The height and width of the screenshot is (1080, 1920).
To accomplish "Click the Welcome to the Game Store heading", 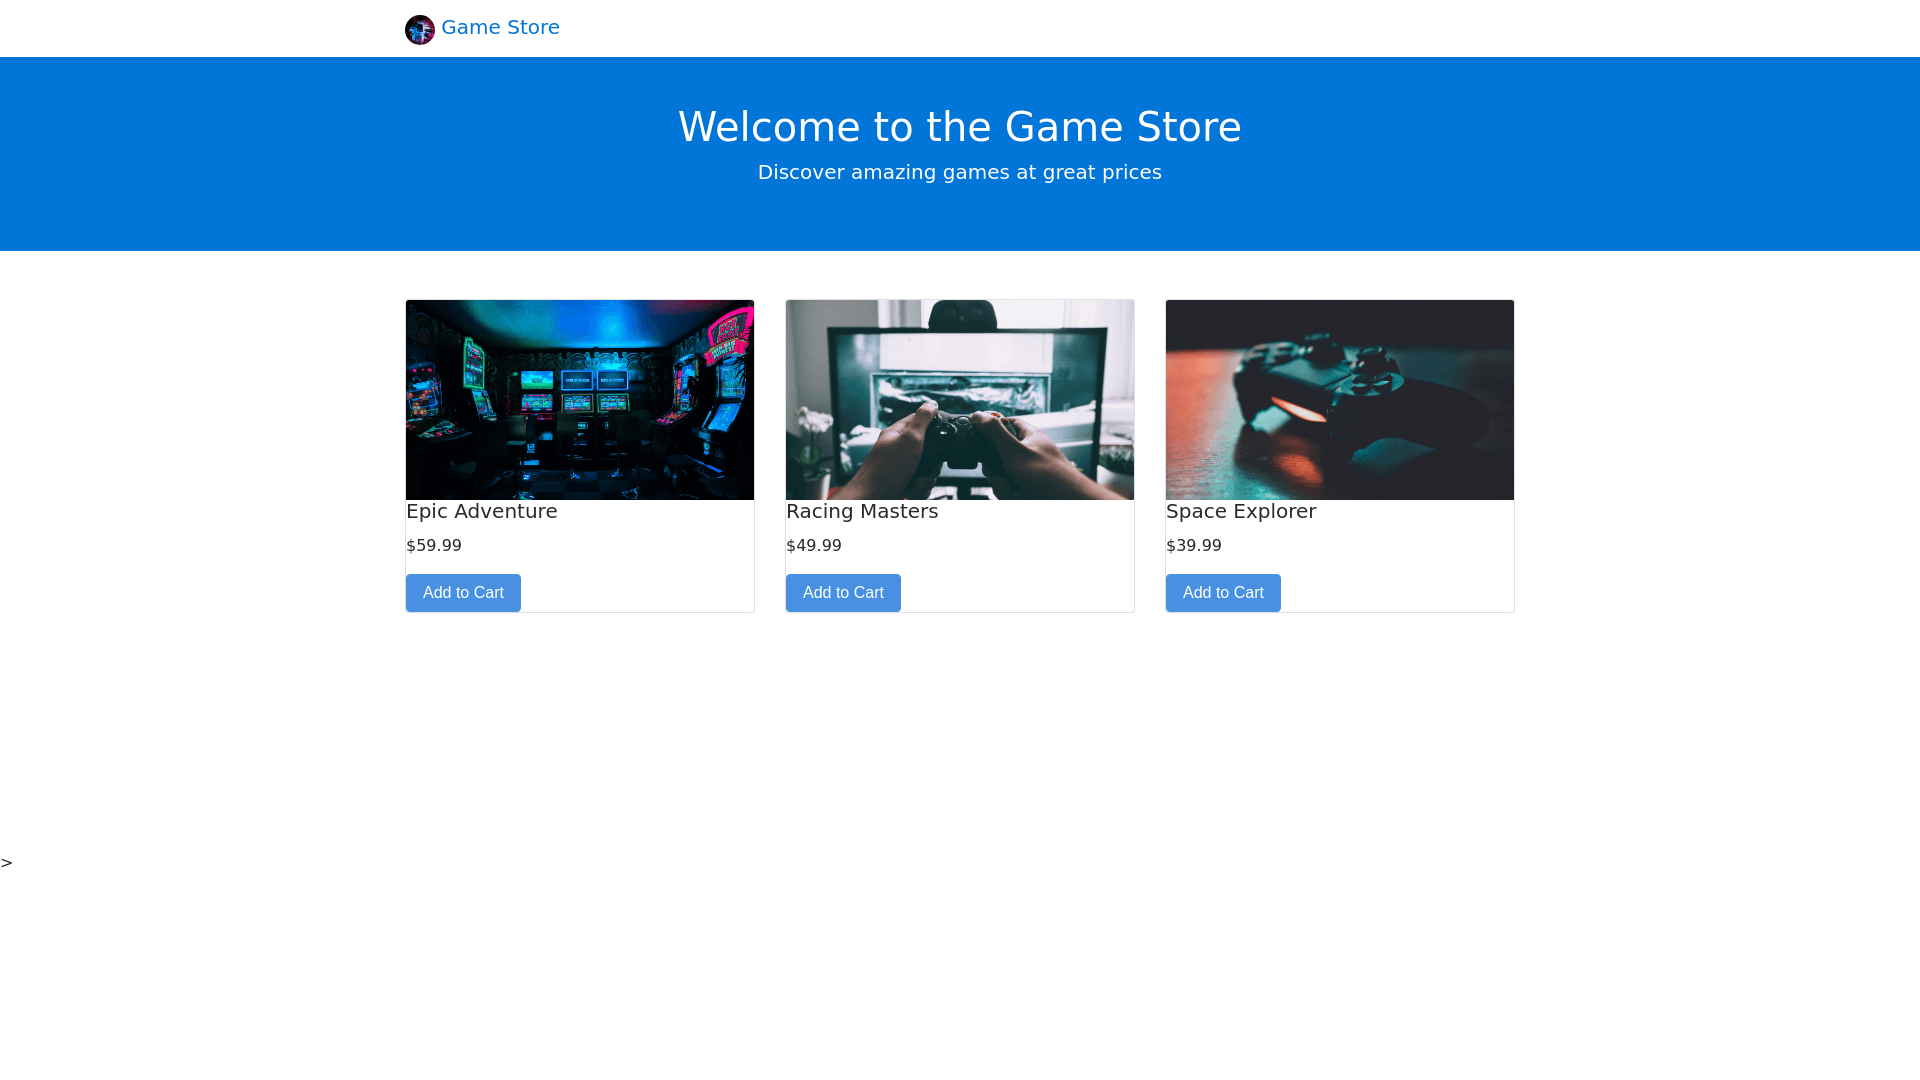I will pyautogui.click(x=960, y=126).
